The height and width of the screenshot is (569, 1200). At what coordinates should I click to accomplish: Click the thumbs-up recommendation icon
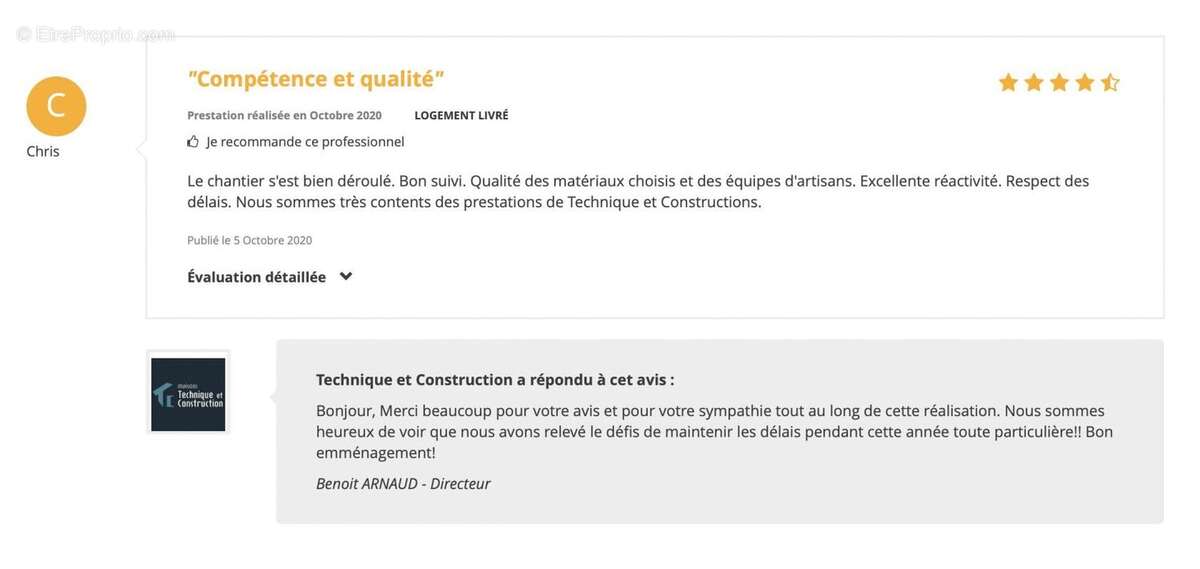[193, 142]
